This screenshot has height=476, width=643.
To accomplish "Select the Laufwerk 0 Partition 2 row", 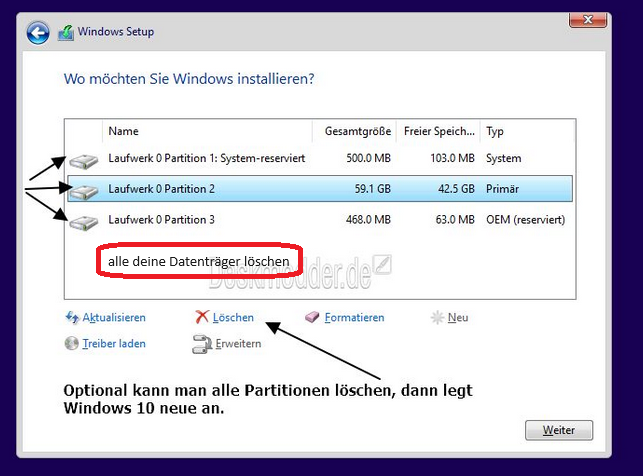I will coord(320,189).
